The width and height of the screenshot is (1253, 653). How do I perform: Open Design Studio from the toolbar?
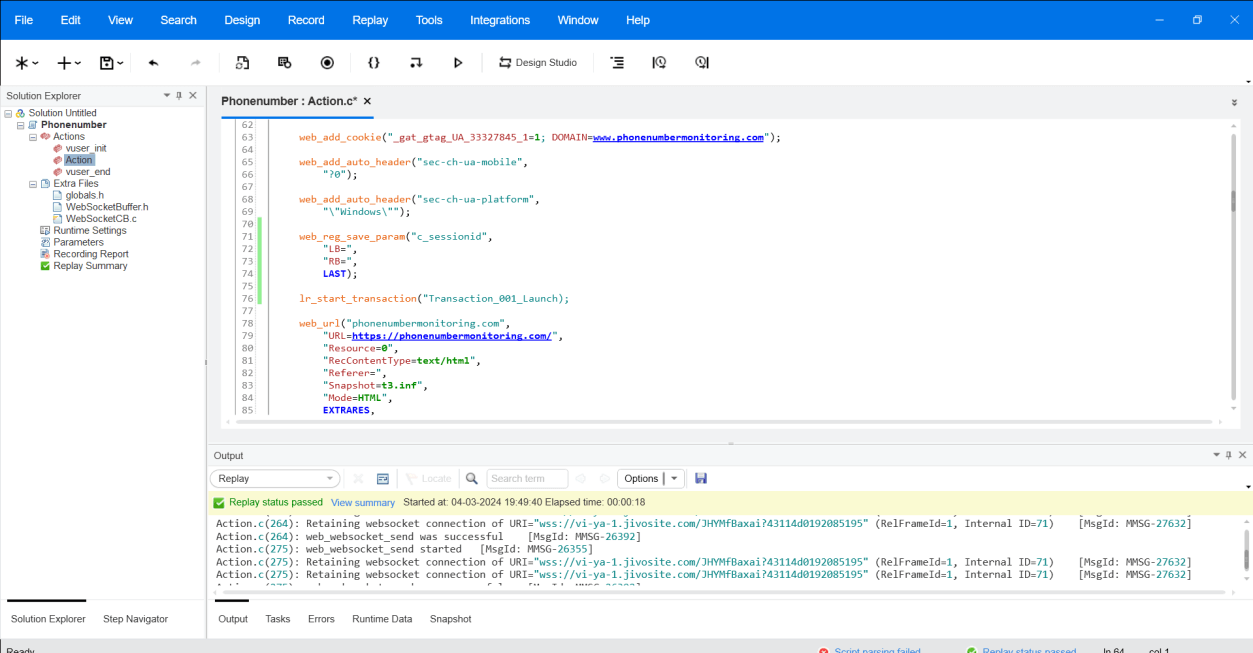click(x=538, y=63)
